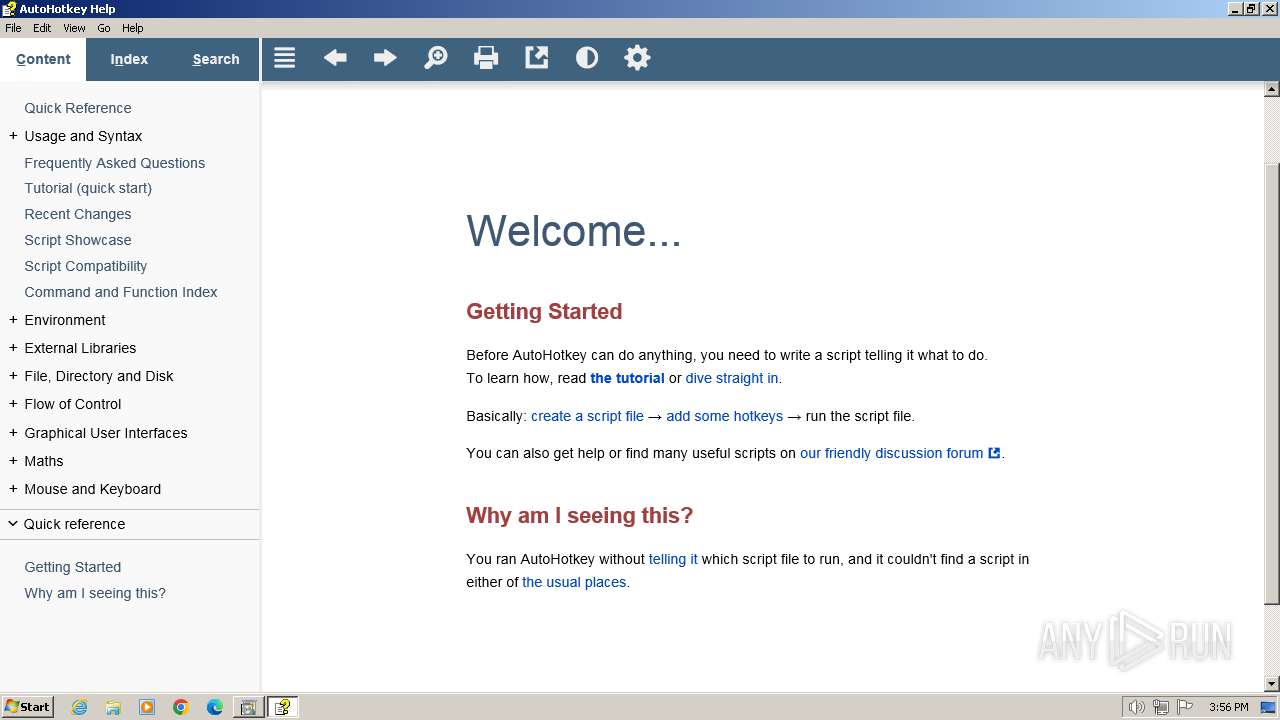The image size is (1280, 720).
Task: Expand File, Directory and Disk node
Action: [x=13, y=376]
